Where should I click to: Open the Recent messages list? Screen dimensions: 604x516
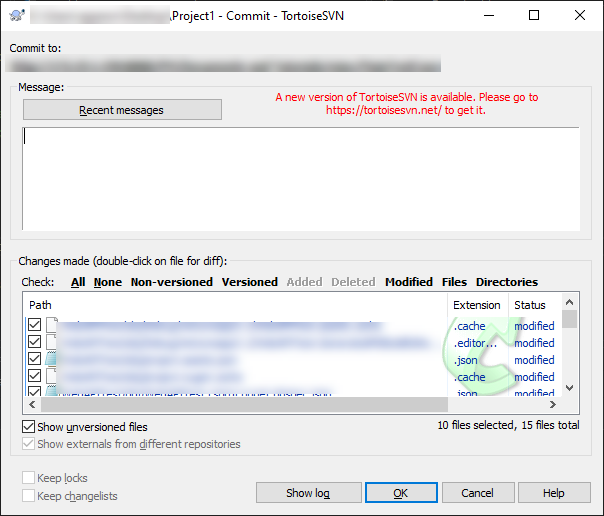point(122,110)
